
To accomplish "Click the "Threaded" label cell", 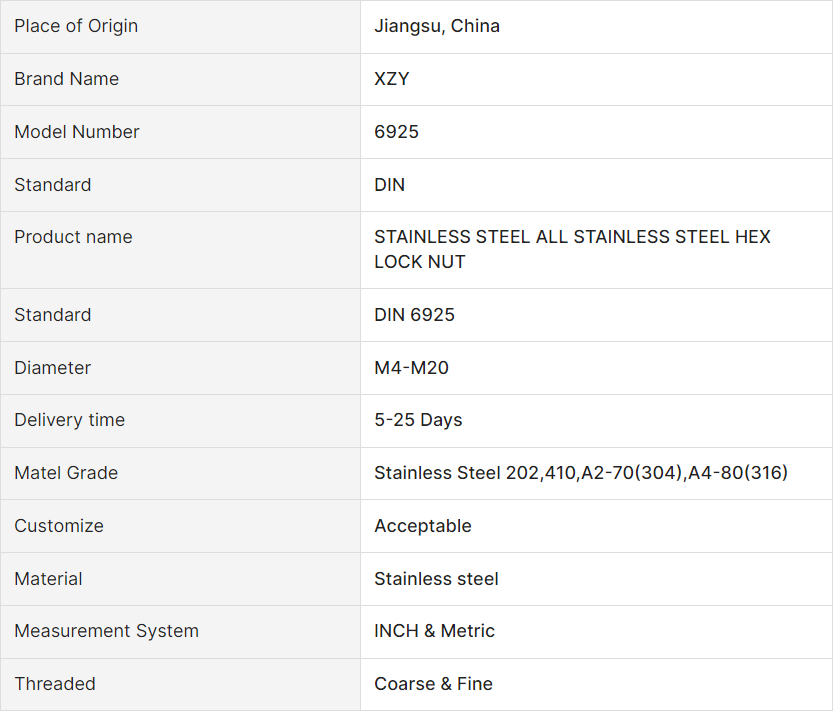I will [55, 684].
